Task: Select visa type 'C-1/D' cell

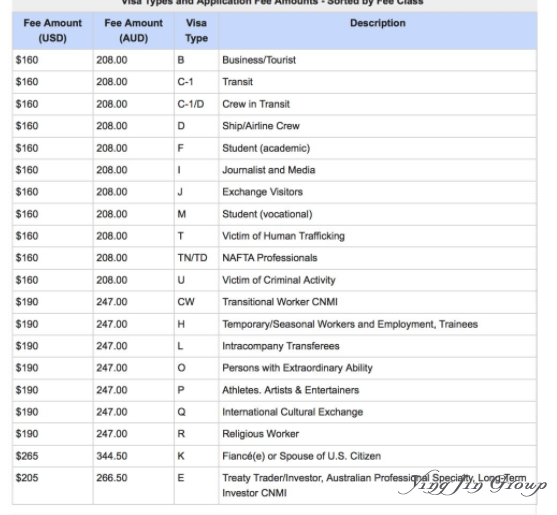Action: pos(196,104)
